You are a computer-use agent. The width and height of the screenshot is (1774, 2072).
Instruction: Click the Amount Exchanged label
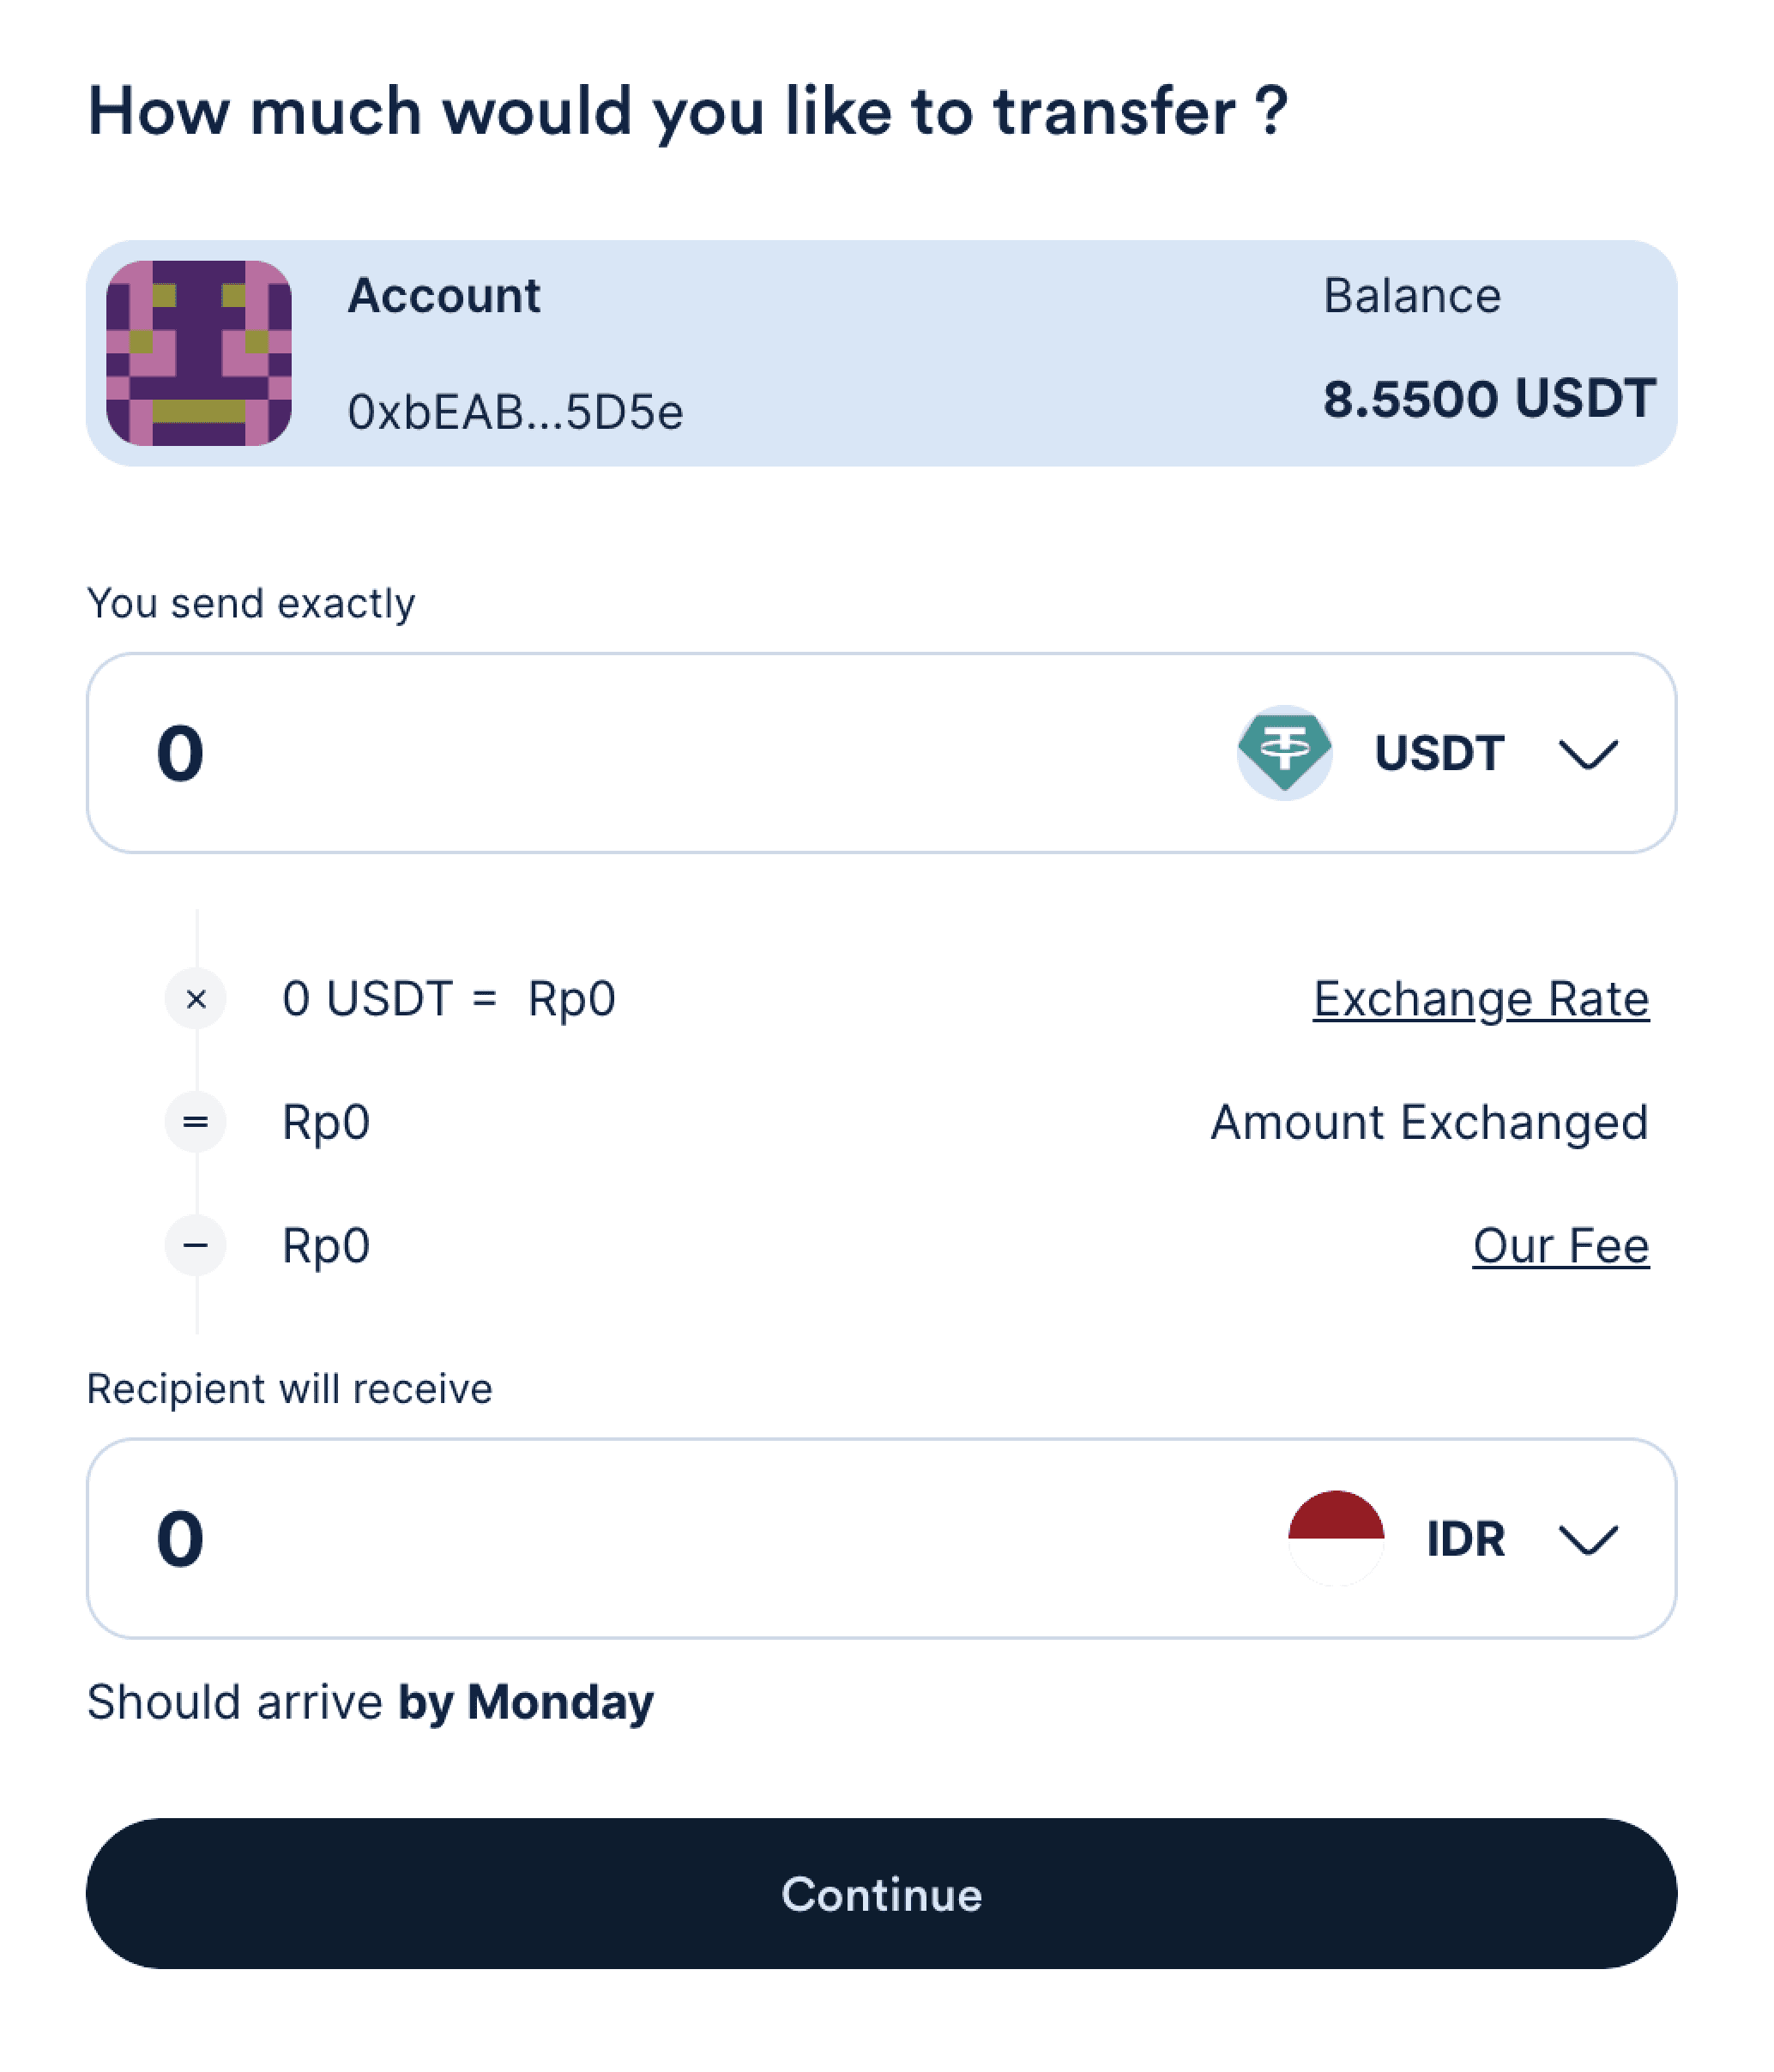[x=1429, y=1122]
